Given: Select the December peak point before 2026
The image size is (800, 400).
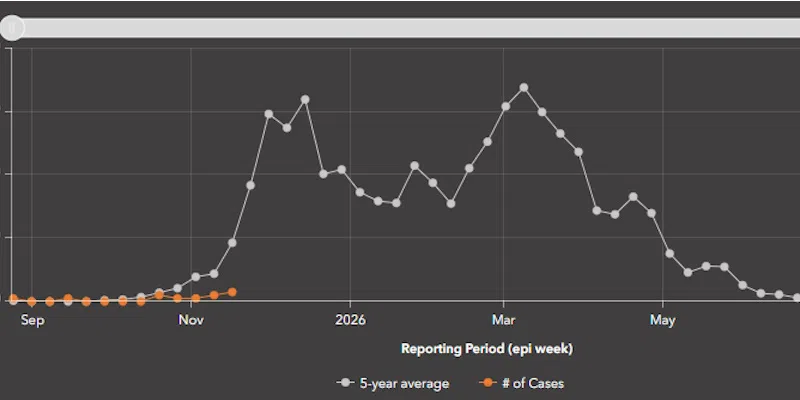Looking at the screenshot, I should tap(305, 100).
